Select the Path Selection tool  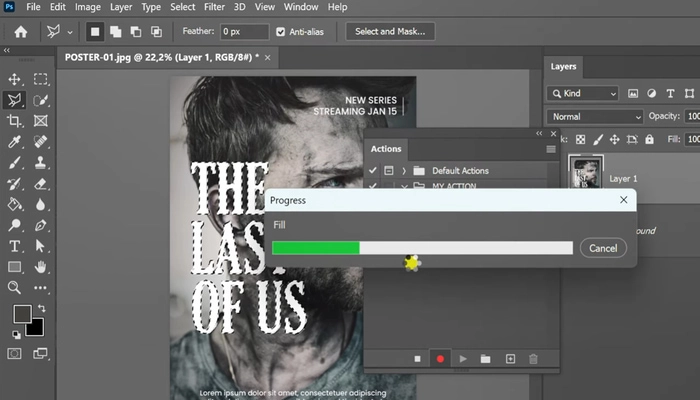point(41,246)
